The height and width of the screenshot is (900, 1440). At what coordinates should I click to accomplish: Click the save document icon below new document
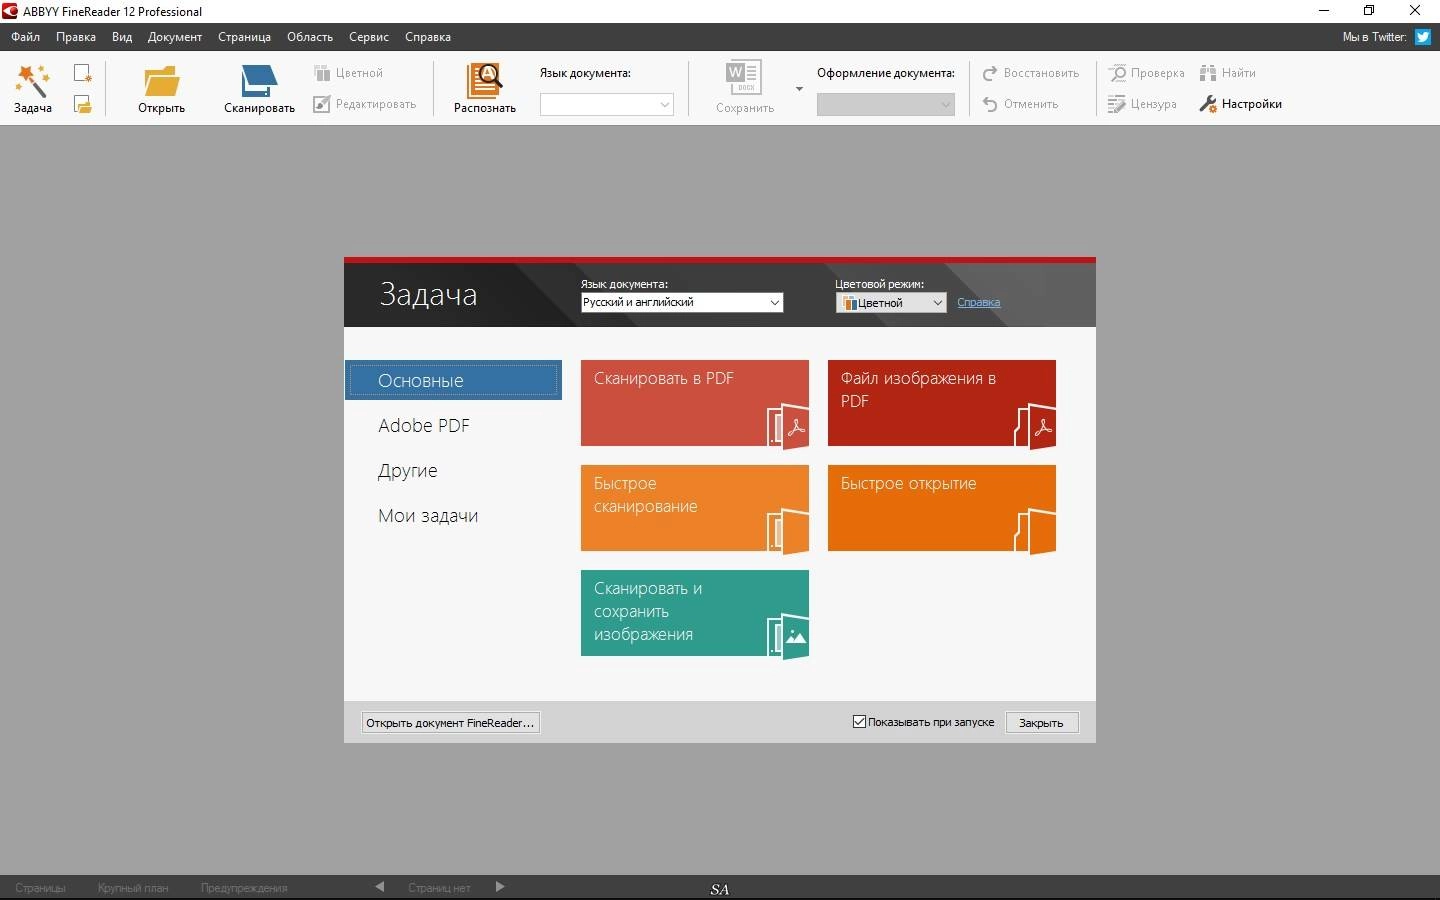(83, 104)
